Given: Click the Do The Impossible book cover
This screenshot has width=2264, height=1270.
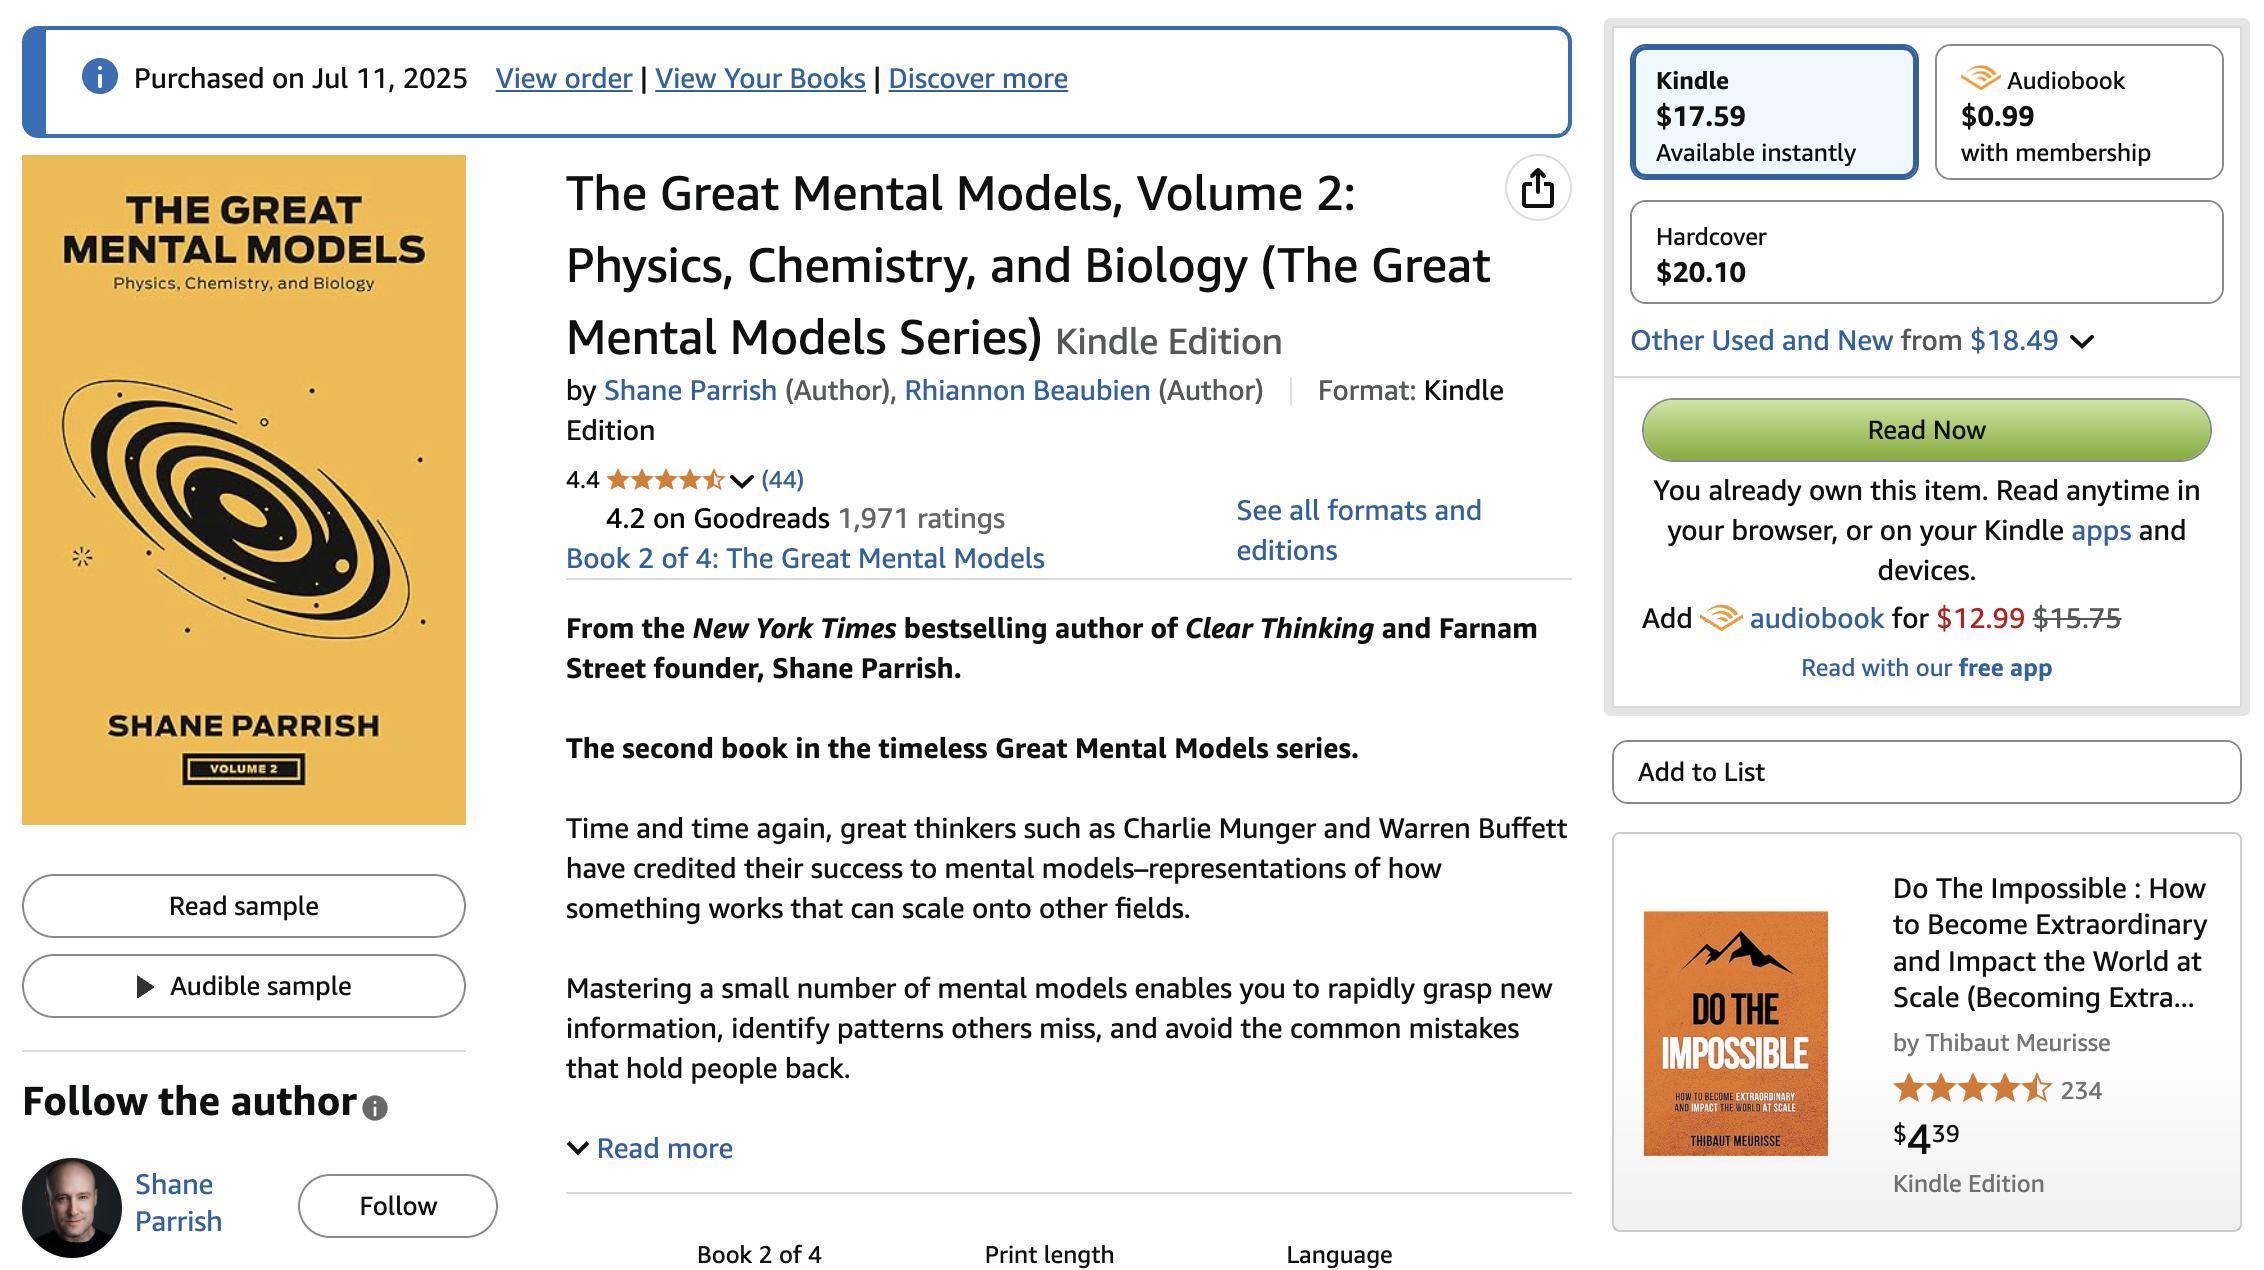Looking at the screenshot, I should (1735, 1033).
